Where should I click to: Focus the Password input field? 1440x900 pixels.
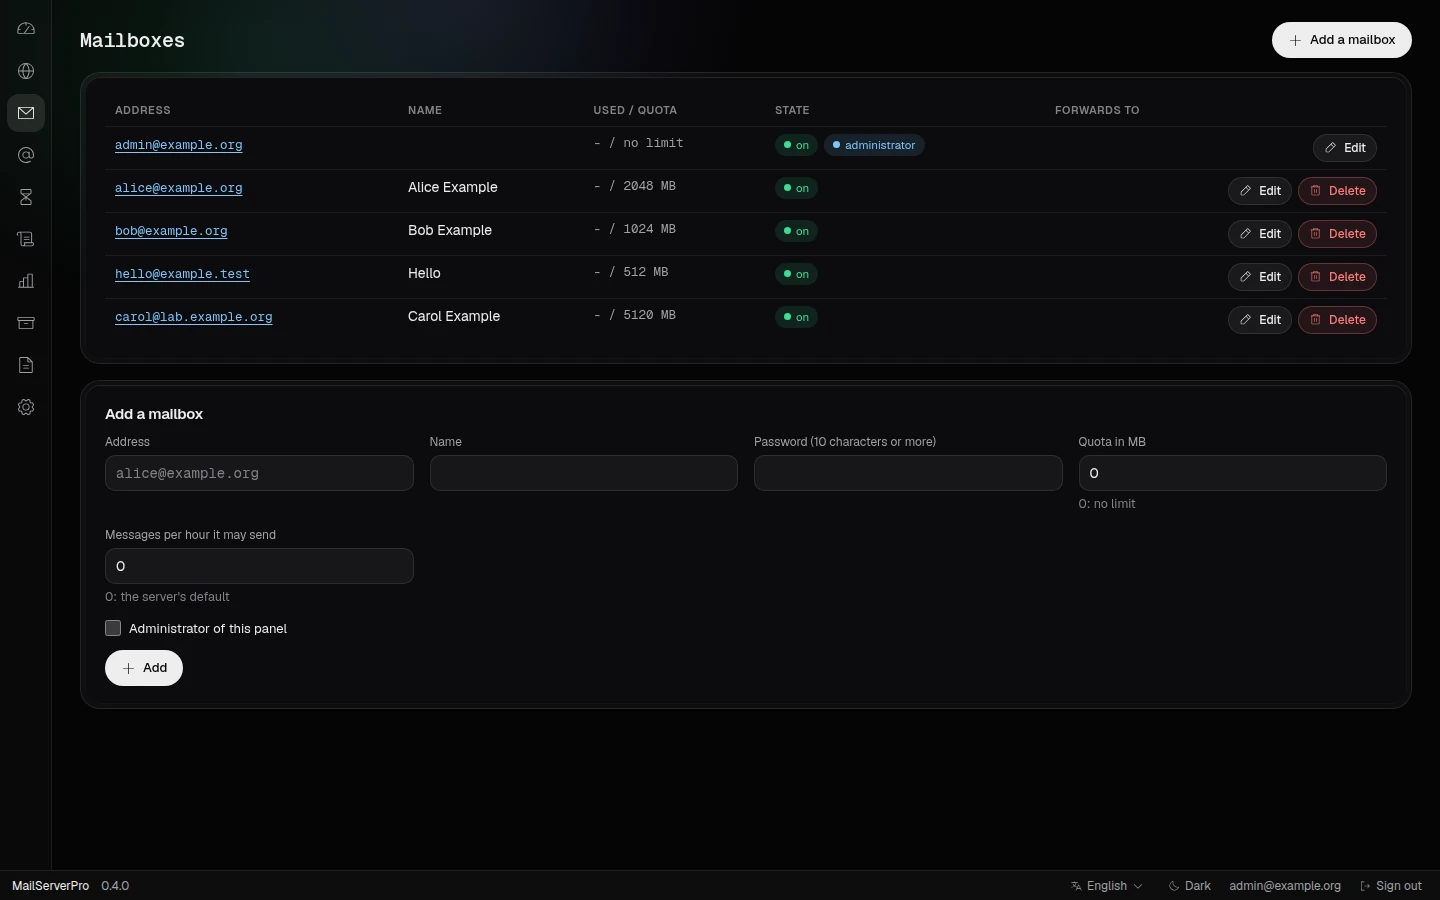(x=908, y=473)
